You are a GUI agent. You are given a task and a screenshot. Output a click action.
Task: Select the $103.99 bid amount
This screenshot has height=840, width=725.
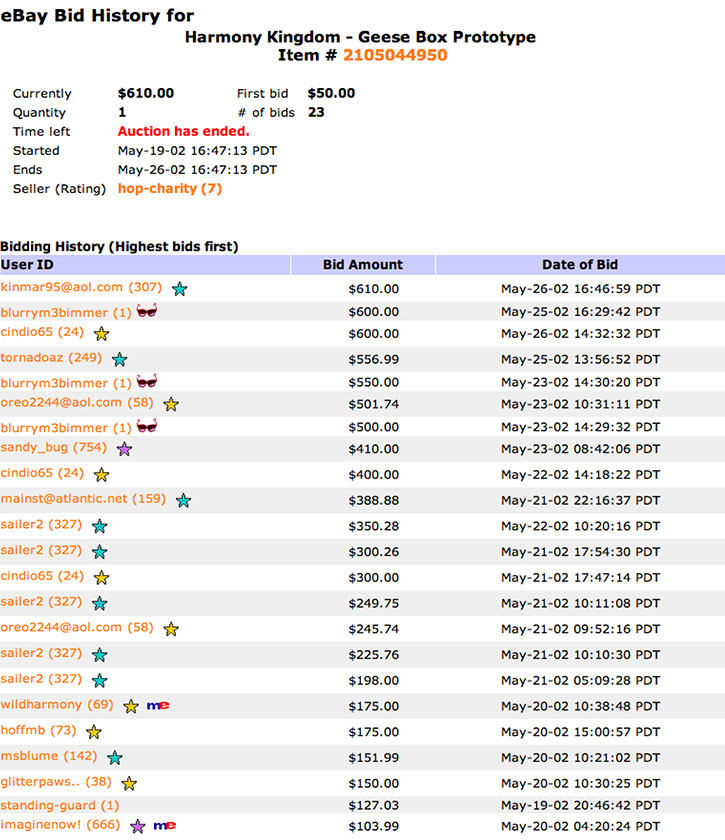tap(373, 827)
